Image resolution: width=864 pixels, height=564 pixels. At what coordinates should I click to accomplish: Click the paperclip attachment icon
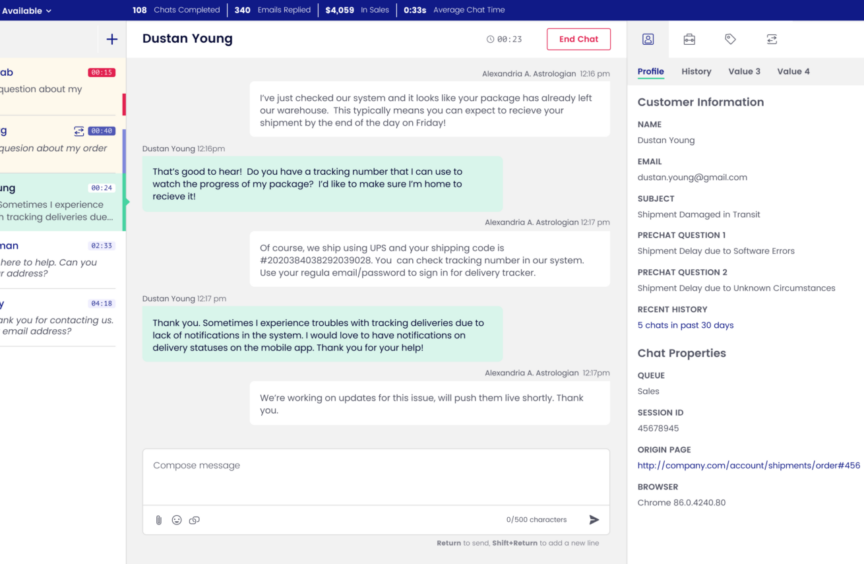pyautogui.click(x=158, y=520)
